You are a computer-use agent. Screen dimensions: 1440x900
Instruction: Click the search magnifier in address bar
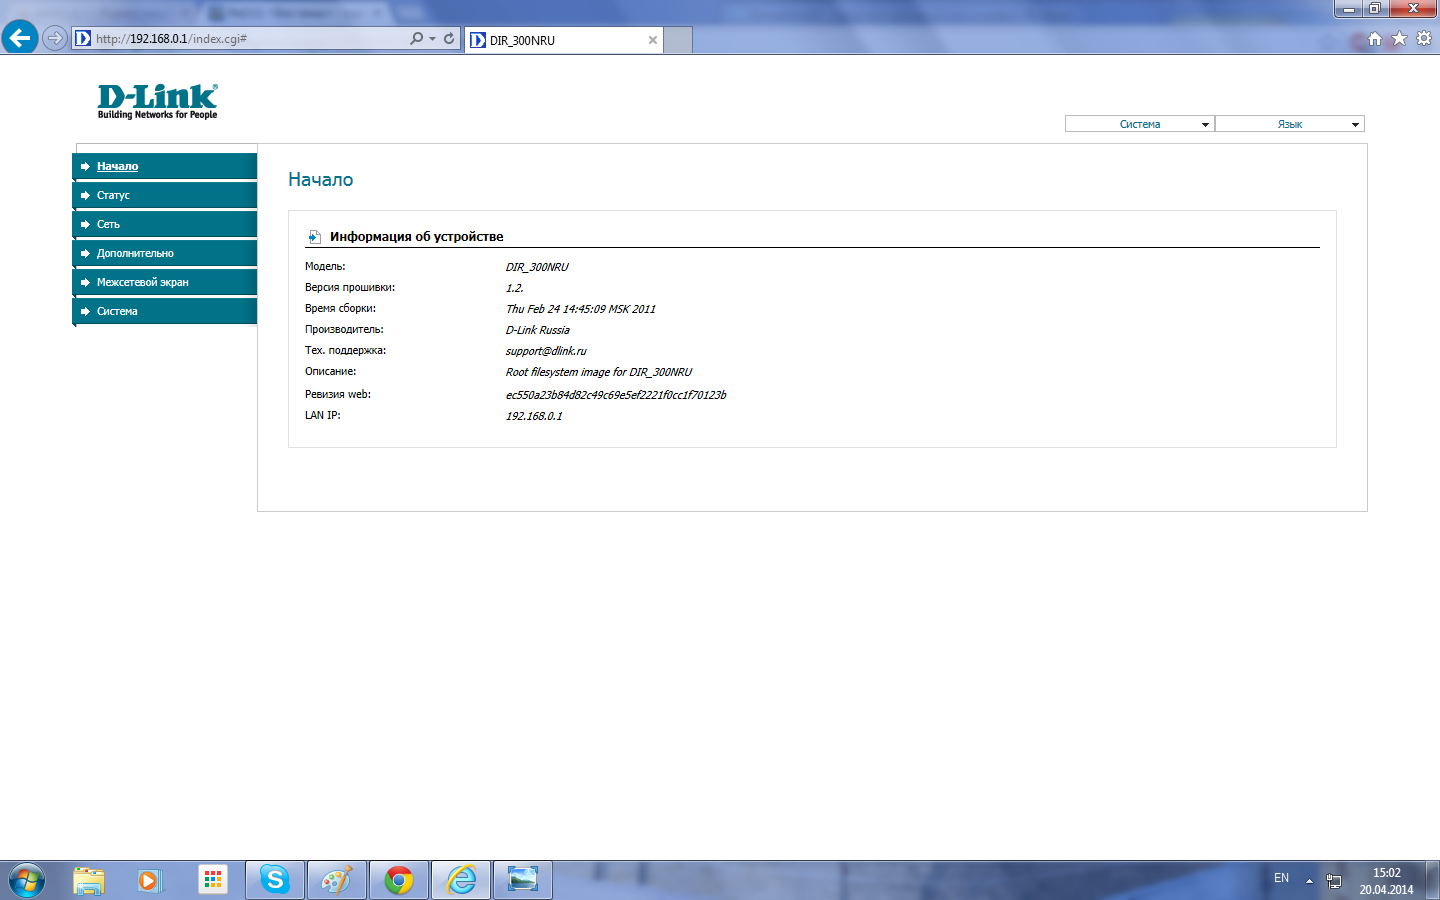(x=416, y=39)
